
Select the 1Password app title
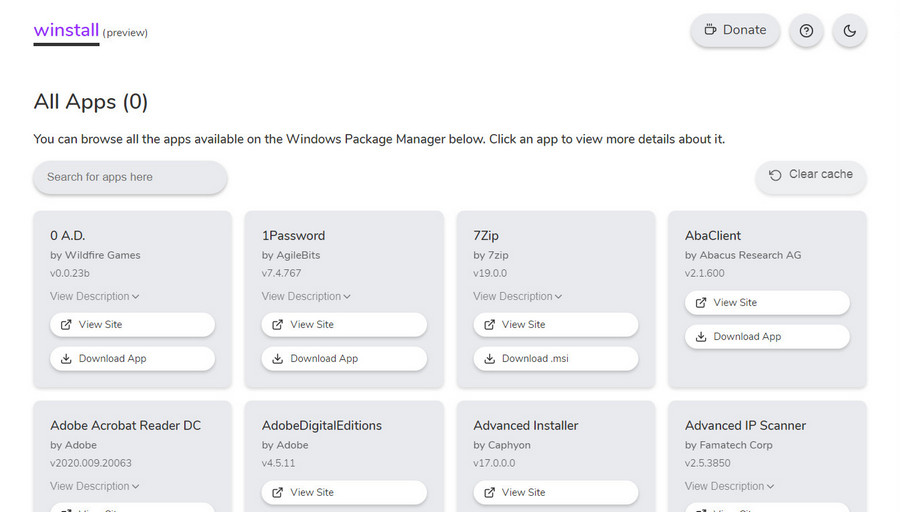pos(293,235)
